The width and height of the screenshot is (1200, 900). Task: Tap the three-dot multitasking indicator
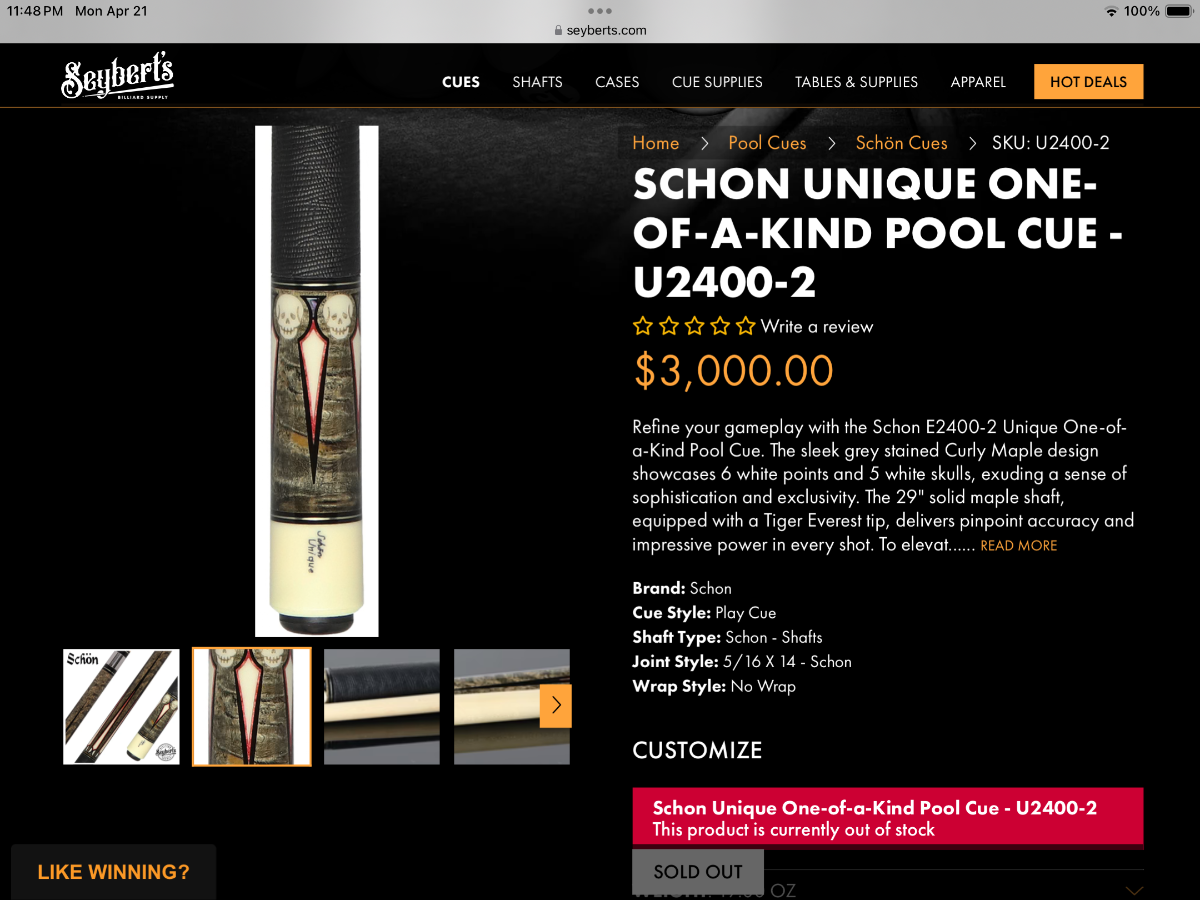[600, 11]
